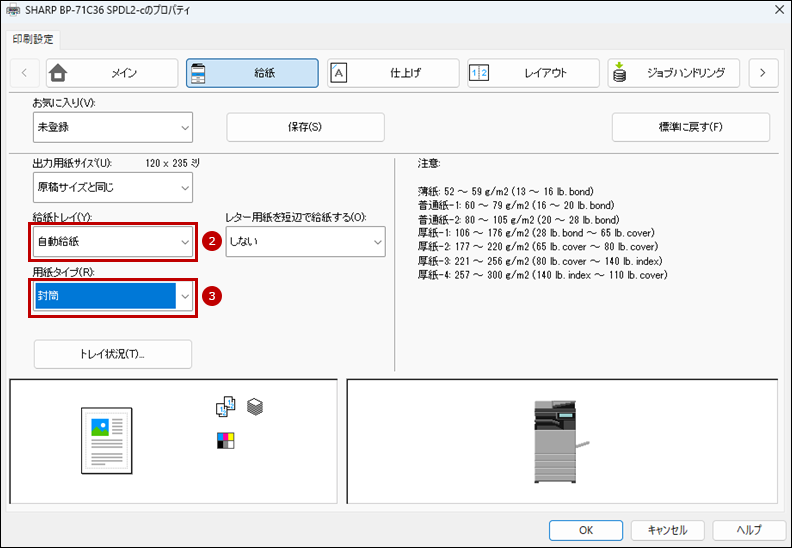Screen dimensions: 792x548
Task: Open the 出力用紙サイズ dropdown
Action: coord(113,187)
